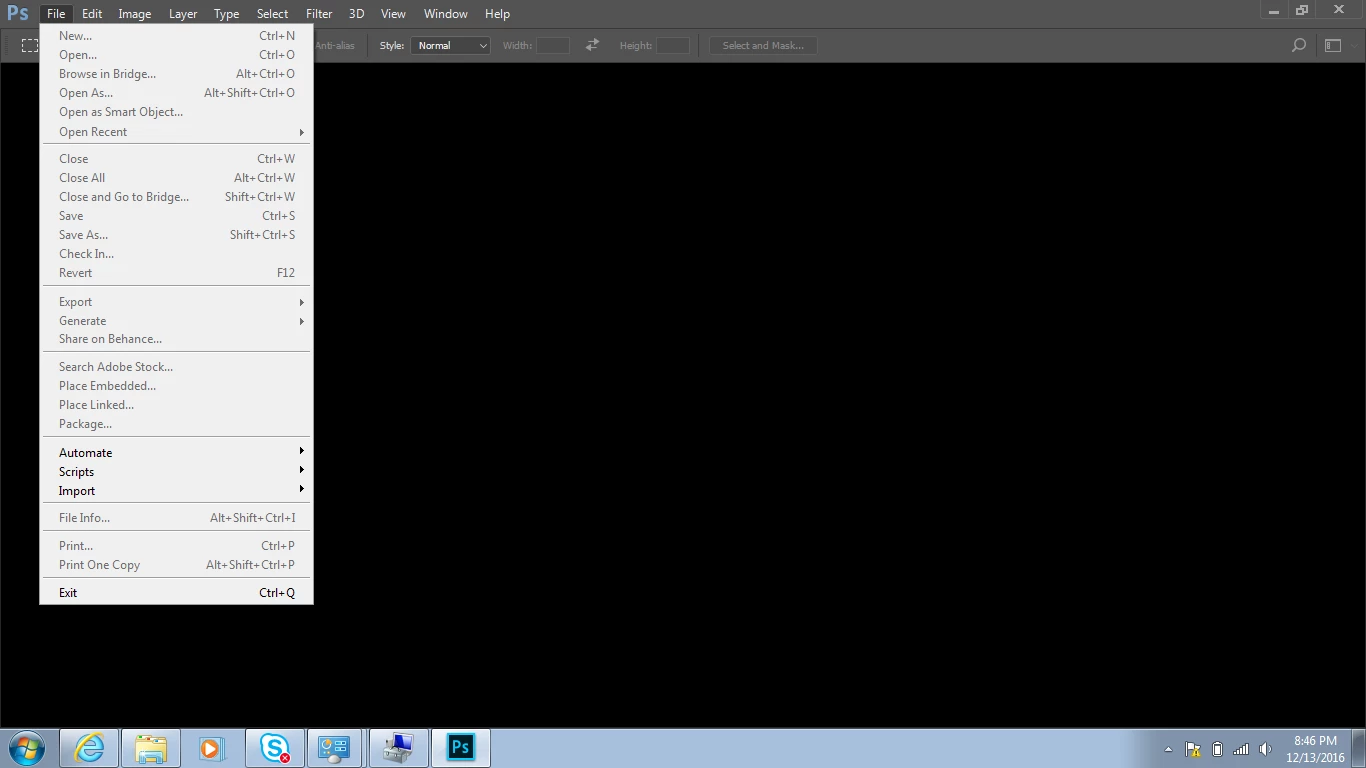
Task: Open the Control Panel taskbar icon
Action: tap(335, 748)
